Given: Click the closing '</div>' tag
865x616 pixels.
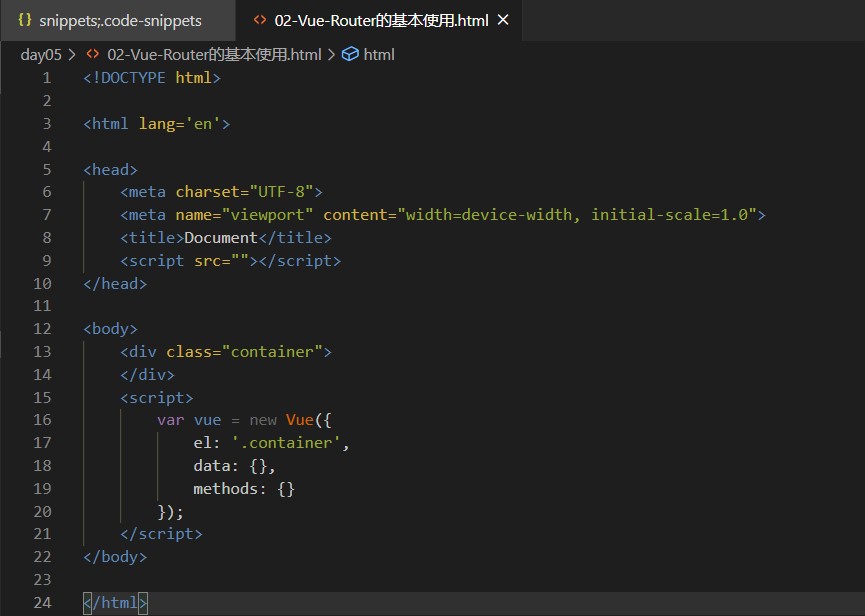Looking at the screenshot, I should pyautogui.click(x=147, y=375).
